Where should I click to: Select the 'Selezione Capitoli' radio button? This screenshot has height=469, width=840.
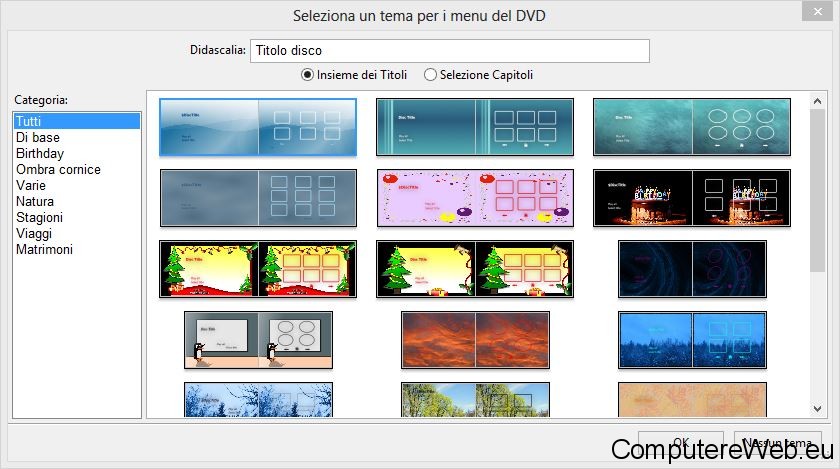point(430,75)
